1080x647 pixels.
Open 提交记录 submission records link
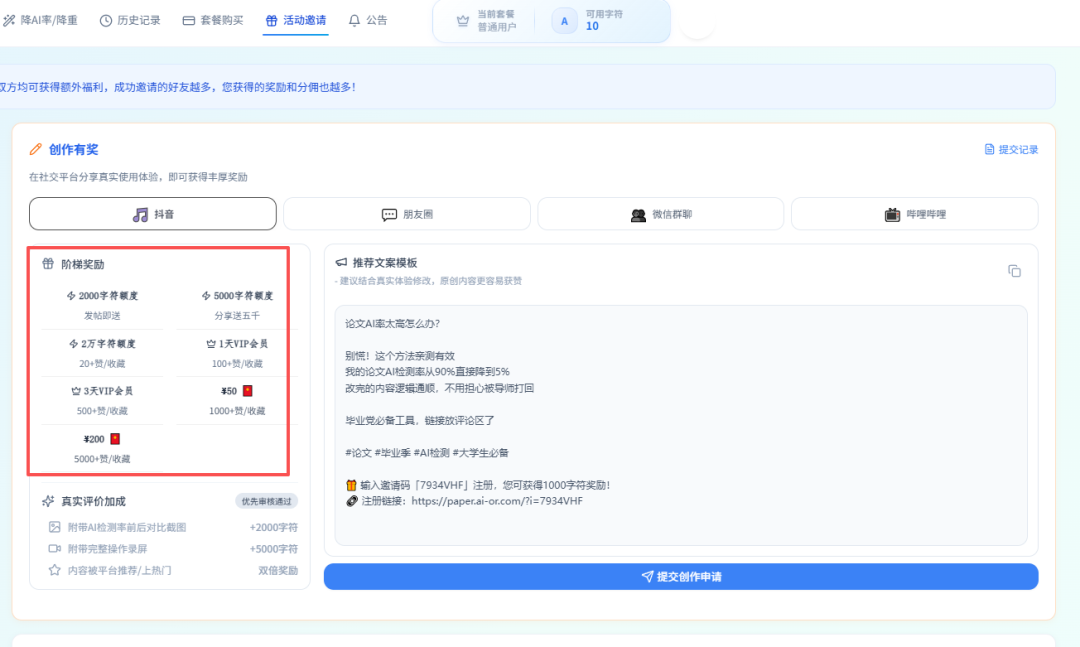[x=1011, y=150]
